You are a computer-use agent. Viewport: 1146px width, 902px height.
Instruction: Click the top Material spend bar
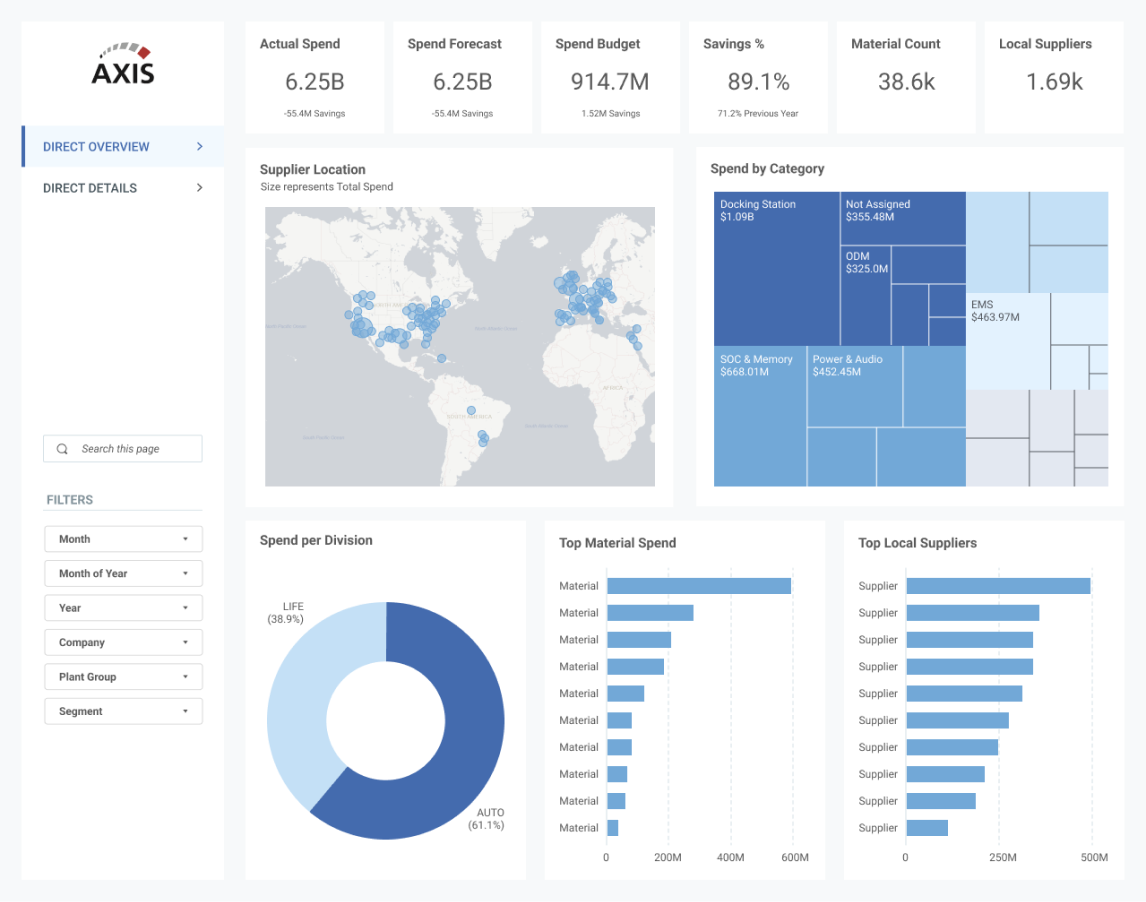click(699, 585)
